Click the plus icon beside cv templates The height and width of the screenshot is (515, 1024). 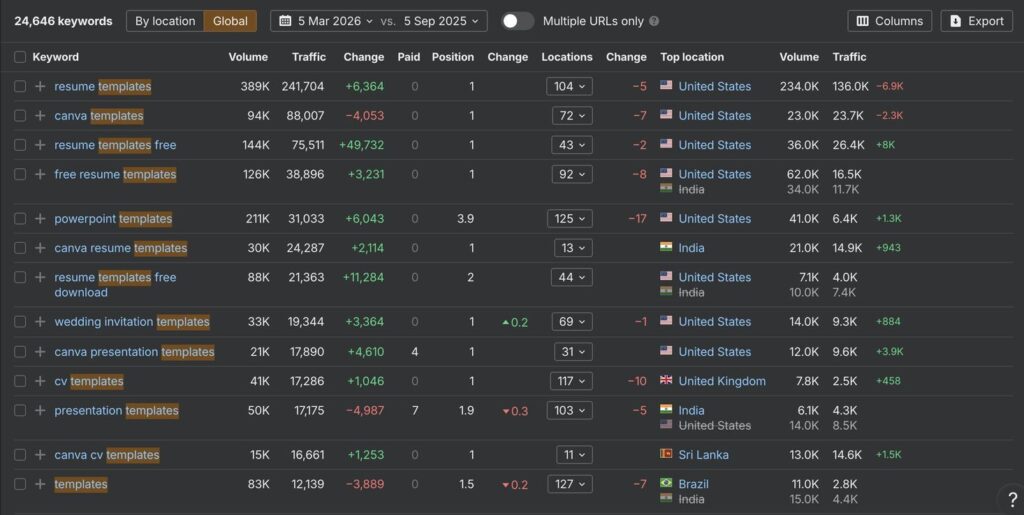click(x=40, y=381)
